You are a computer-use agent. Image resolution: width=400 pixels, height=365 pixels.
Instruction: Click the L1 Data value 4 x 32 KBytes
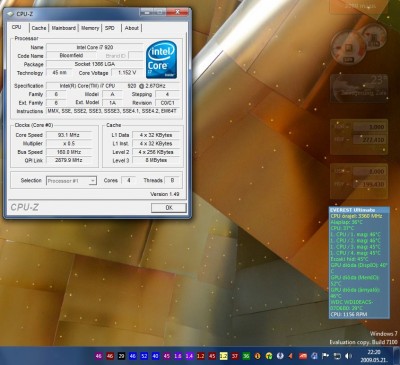click(x=156, y=135)
